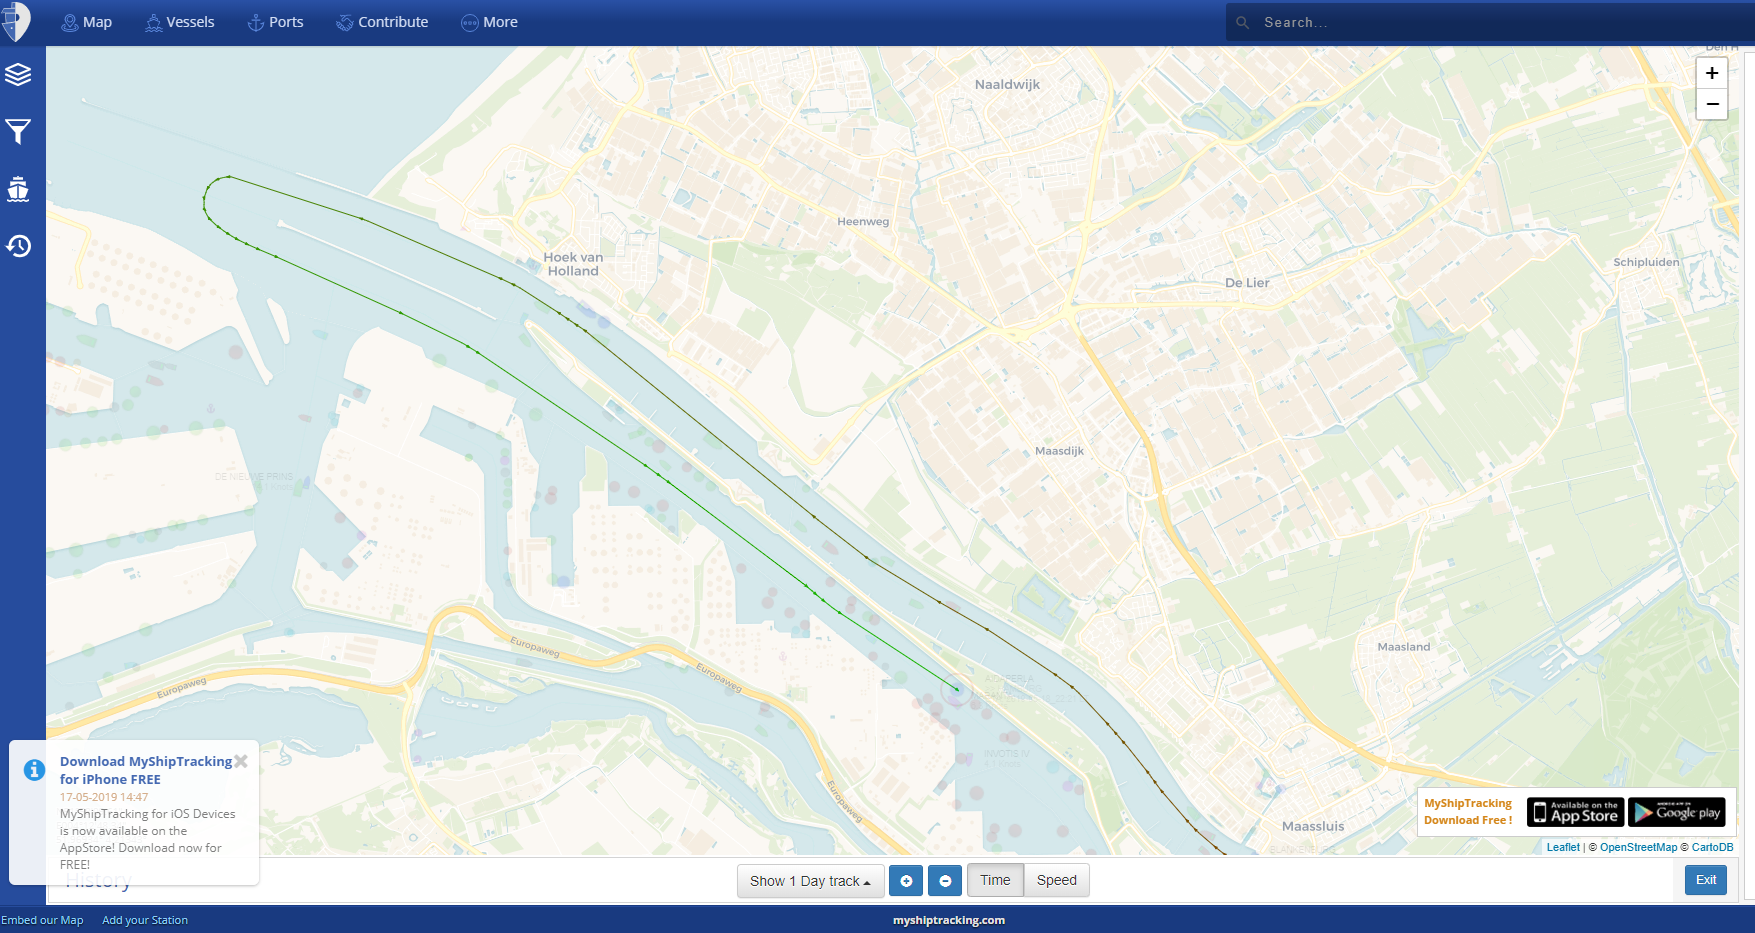Click the De Lier map label
Screen dimensions: 1755x933
click(1247, 283)
